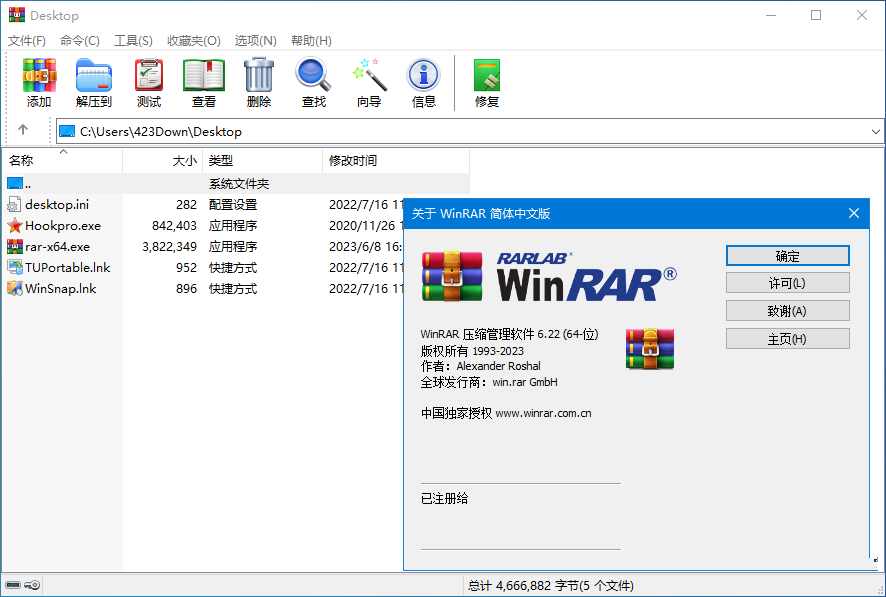This screenshot has width=886, height=597.
Task: Click the key icon in the status bar
Action: [31, 585]
